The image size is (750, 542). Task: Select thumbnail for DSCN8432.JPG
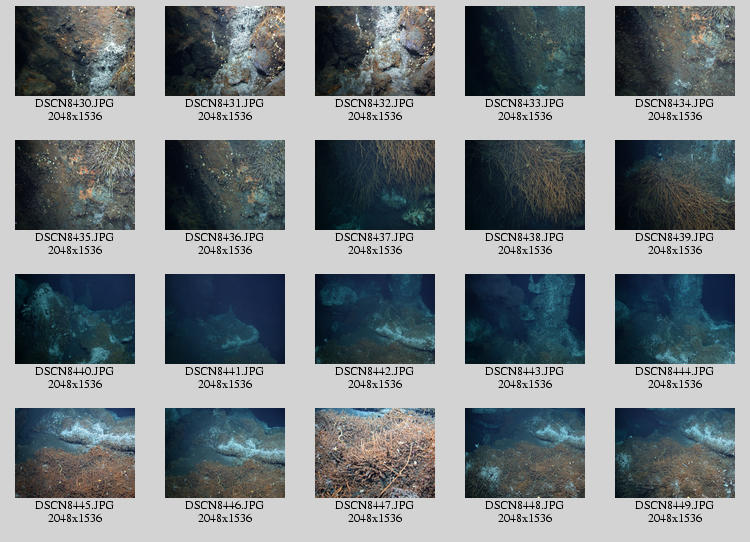374,51
